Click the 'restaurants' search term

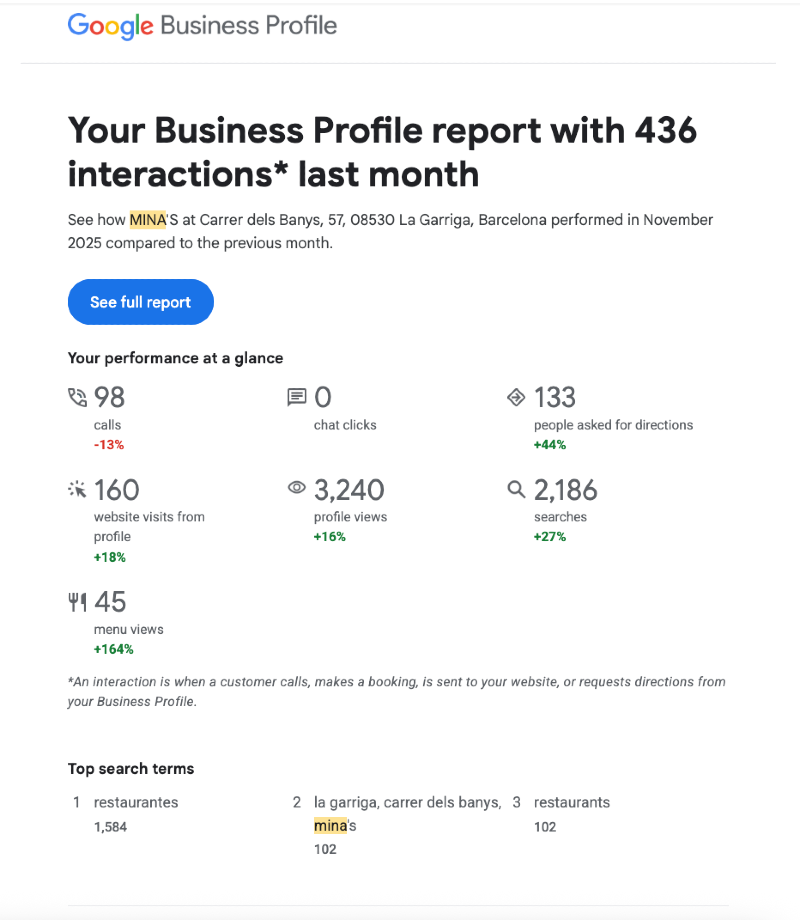click(572, 802)
